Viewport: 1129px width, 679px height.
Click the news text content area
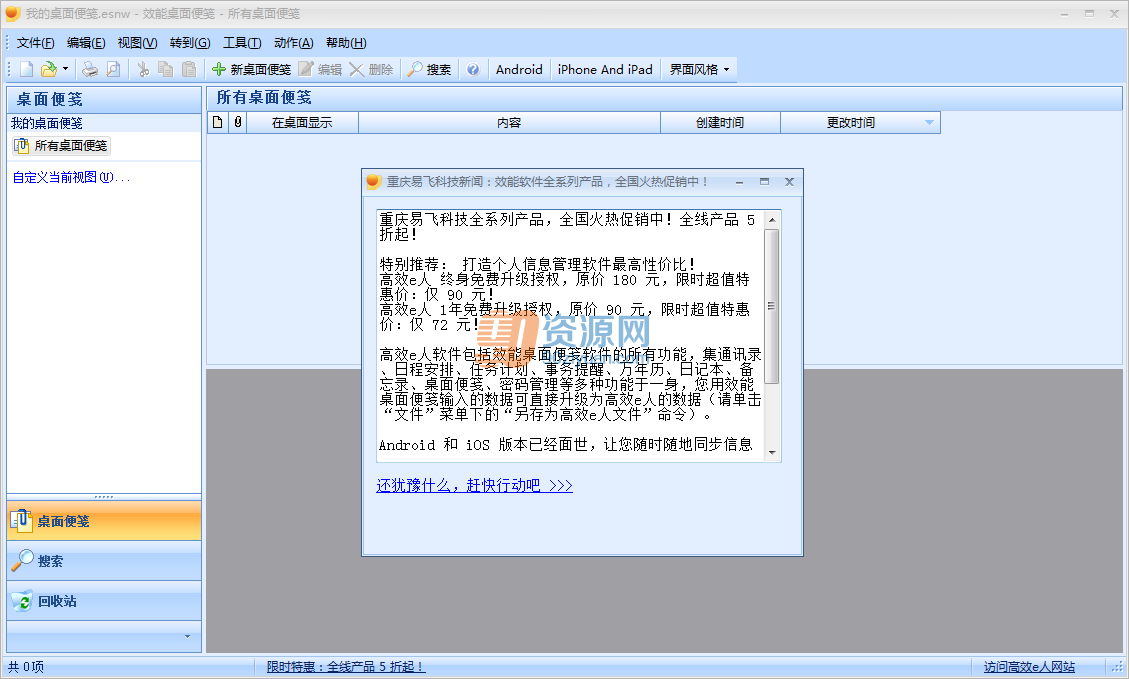click(x=570, y=336)
